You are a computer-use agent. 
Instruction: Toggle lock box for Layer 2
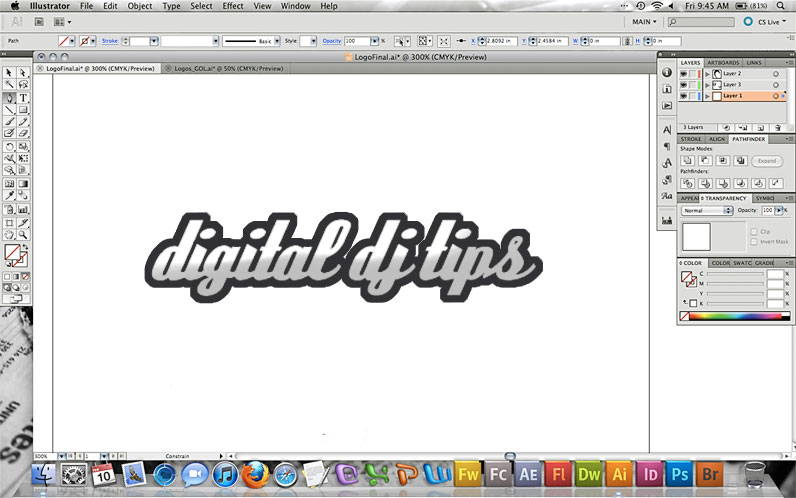(x=692, y=74)
